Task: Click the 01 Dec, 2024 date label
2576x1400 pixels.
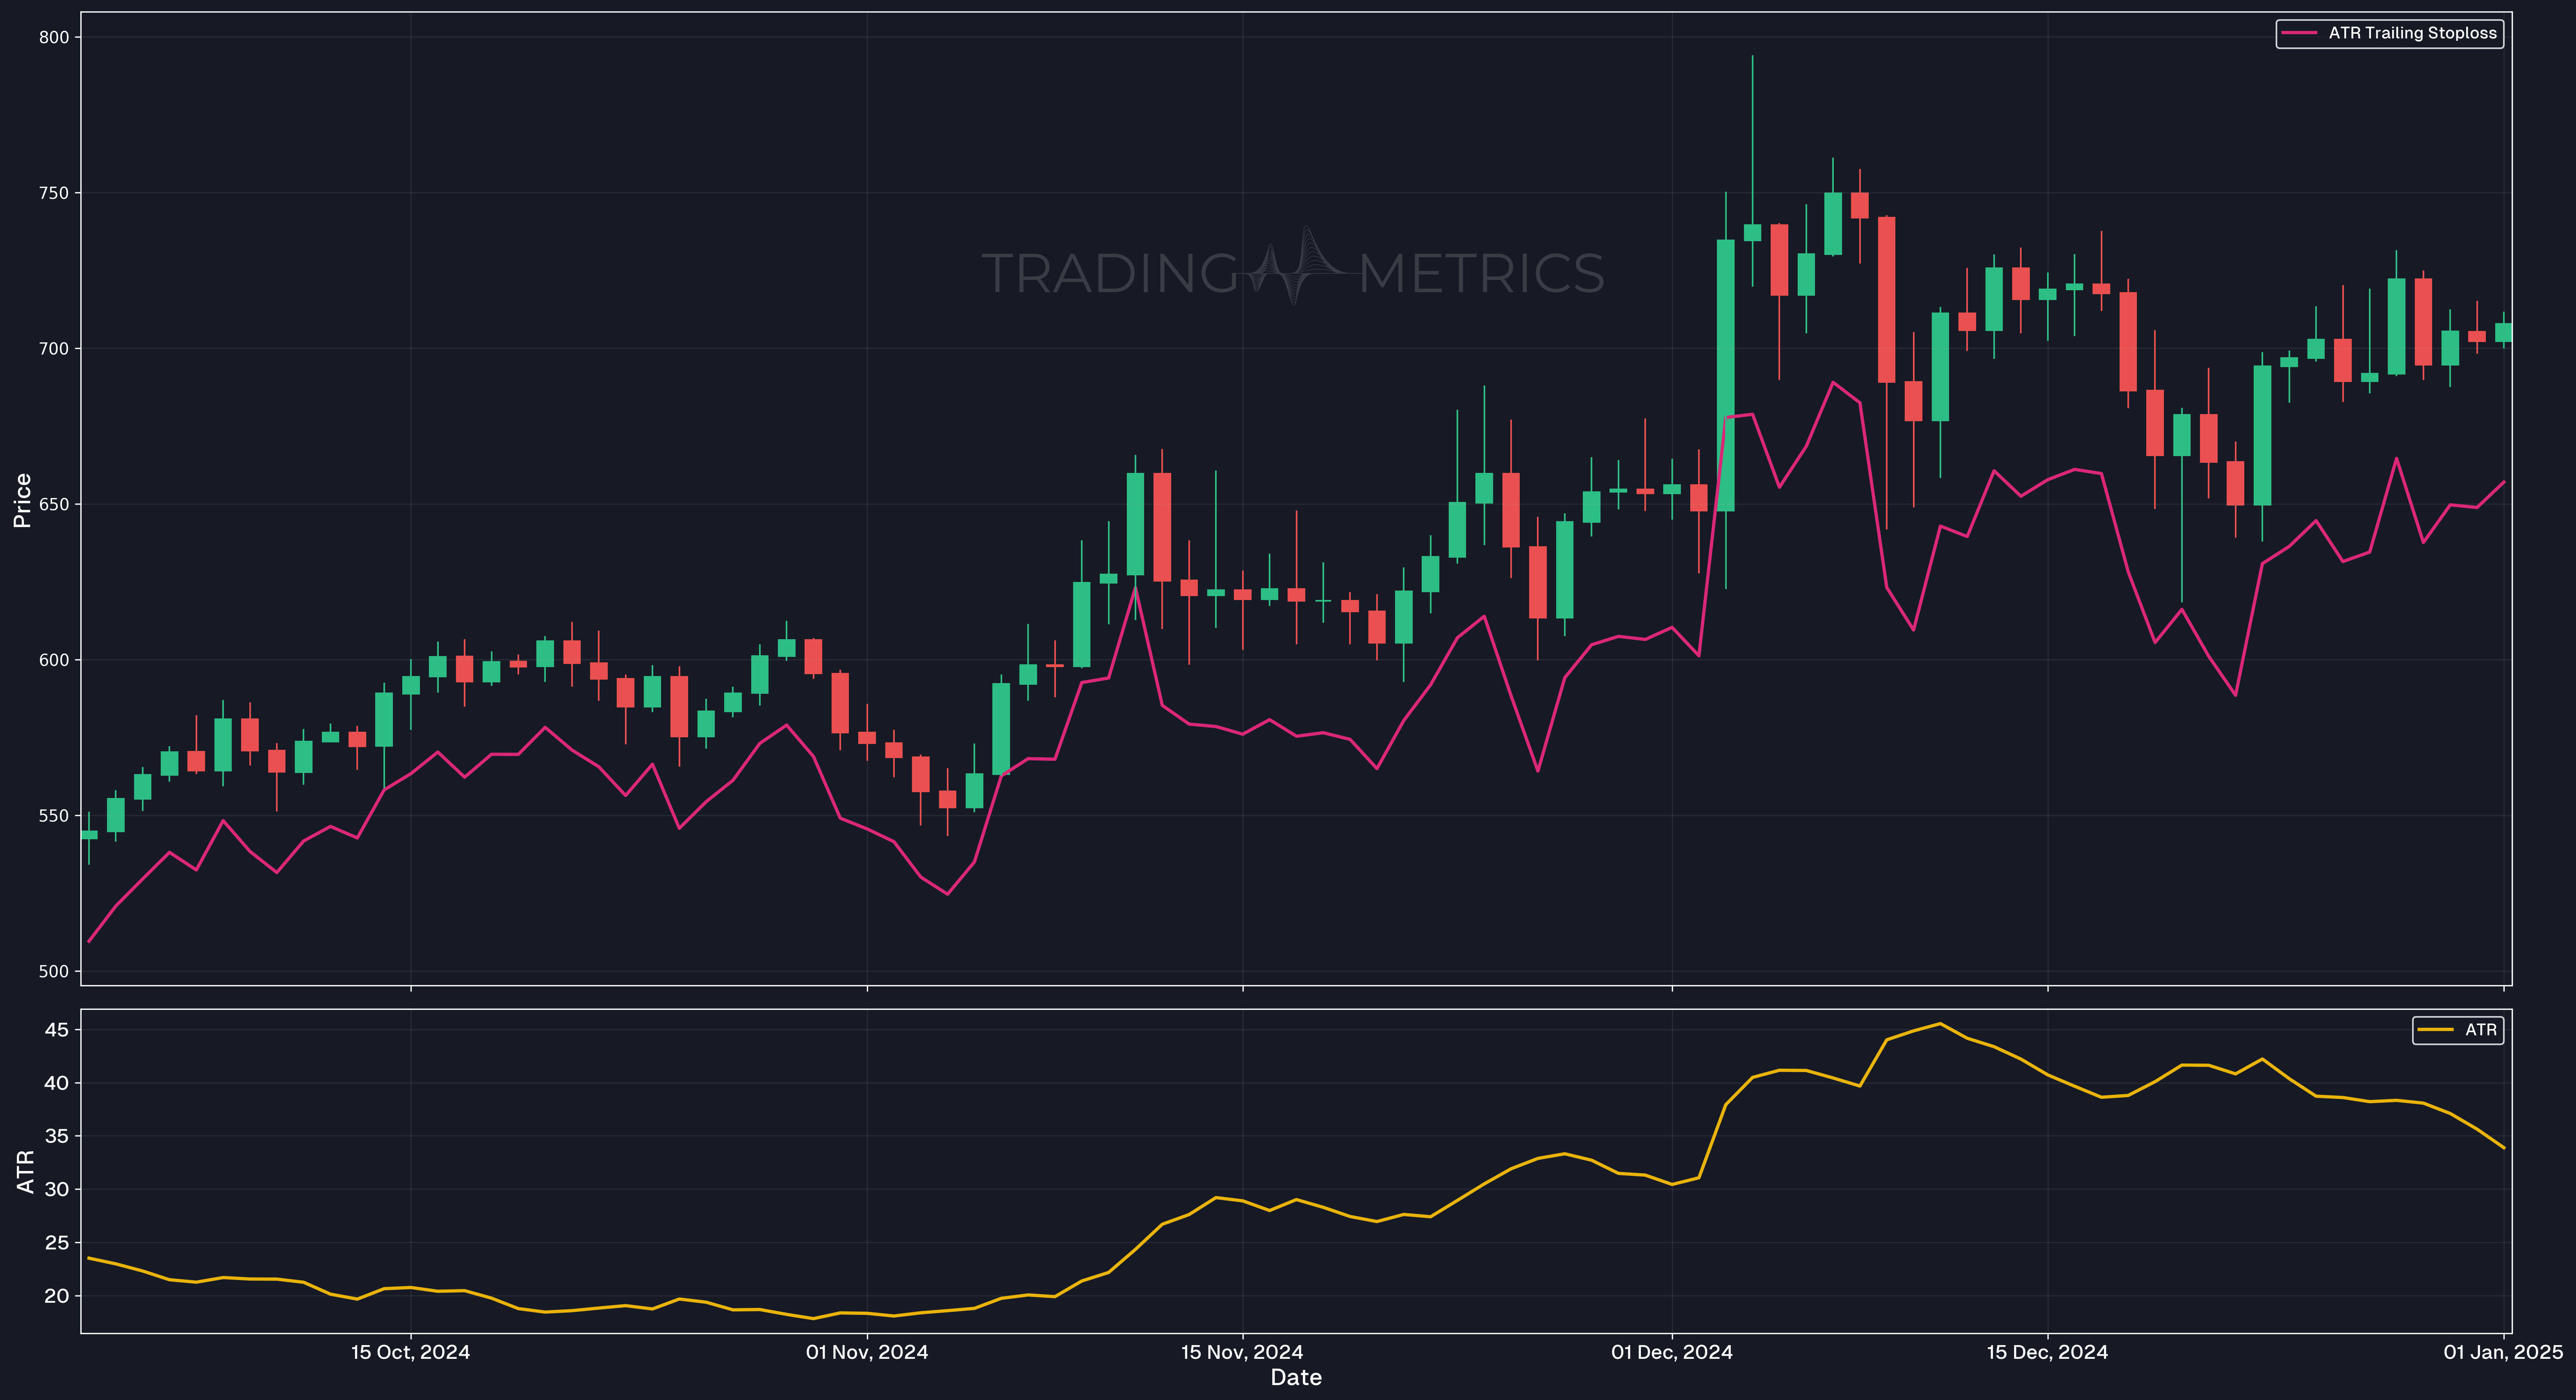Action: tap(1672, 1352)
